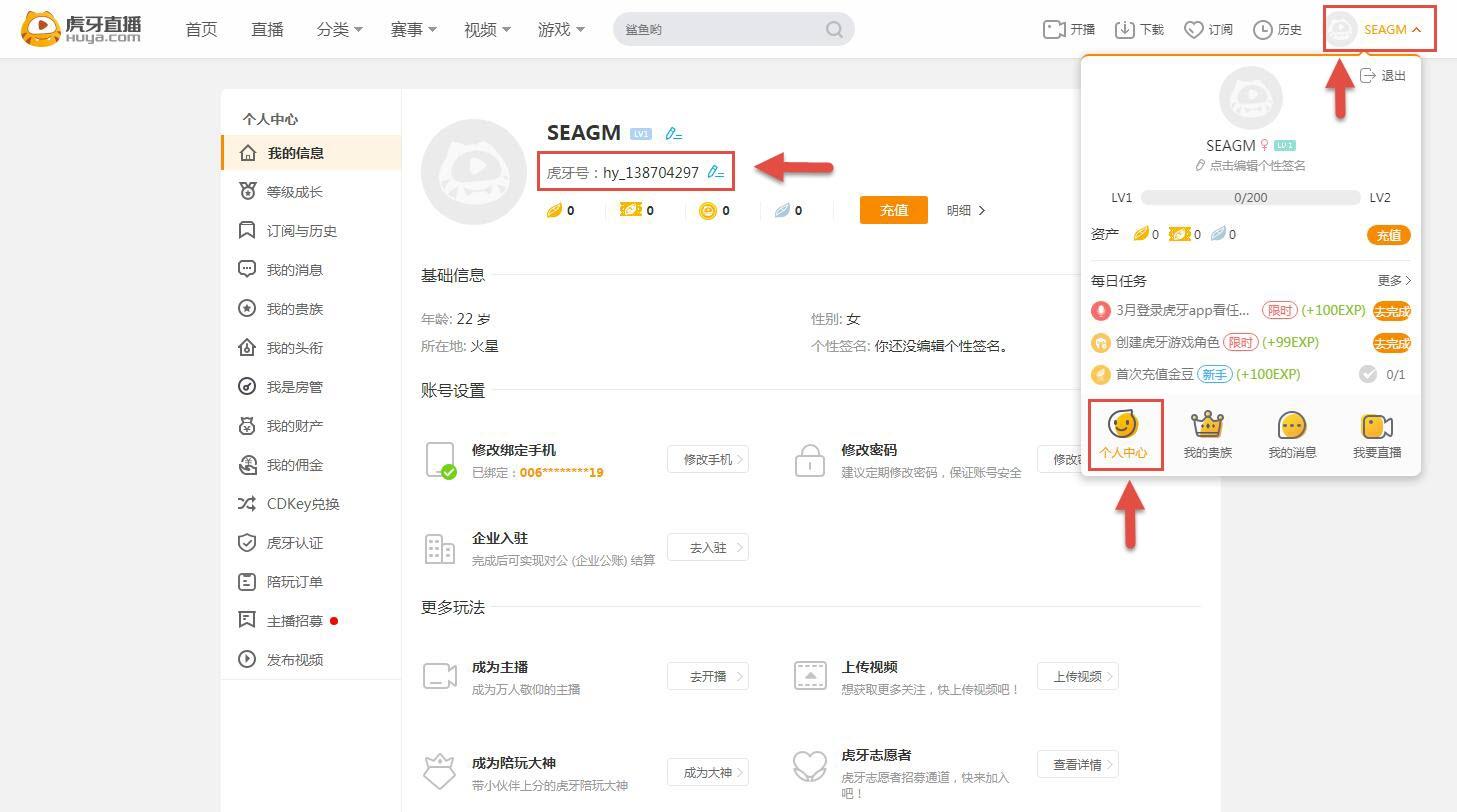
Task: Click the 开播 camera icon in header
Action: coord(1054,29)
